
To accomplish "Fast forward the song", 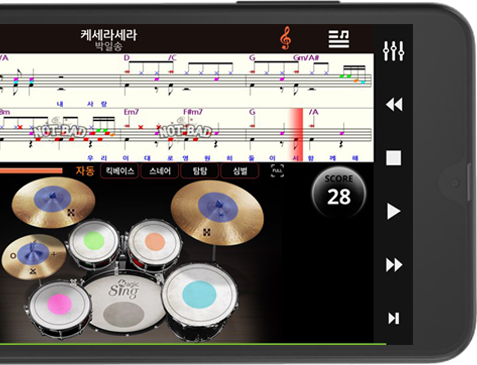I will tap(394, 265).
